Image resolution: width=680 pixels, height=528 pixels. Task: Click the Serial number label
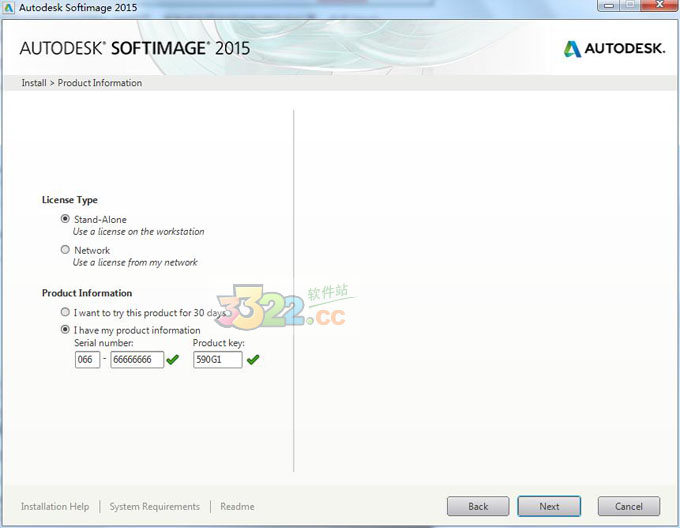click(x=104, y=343)
